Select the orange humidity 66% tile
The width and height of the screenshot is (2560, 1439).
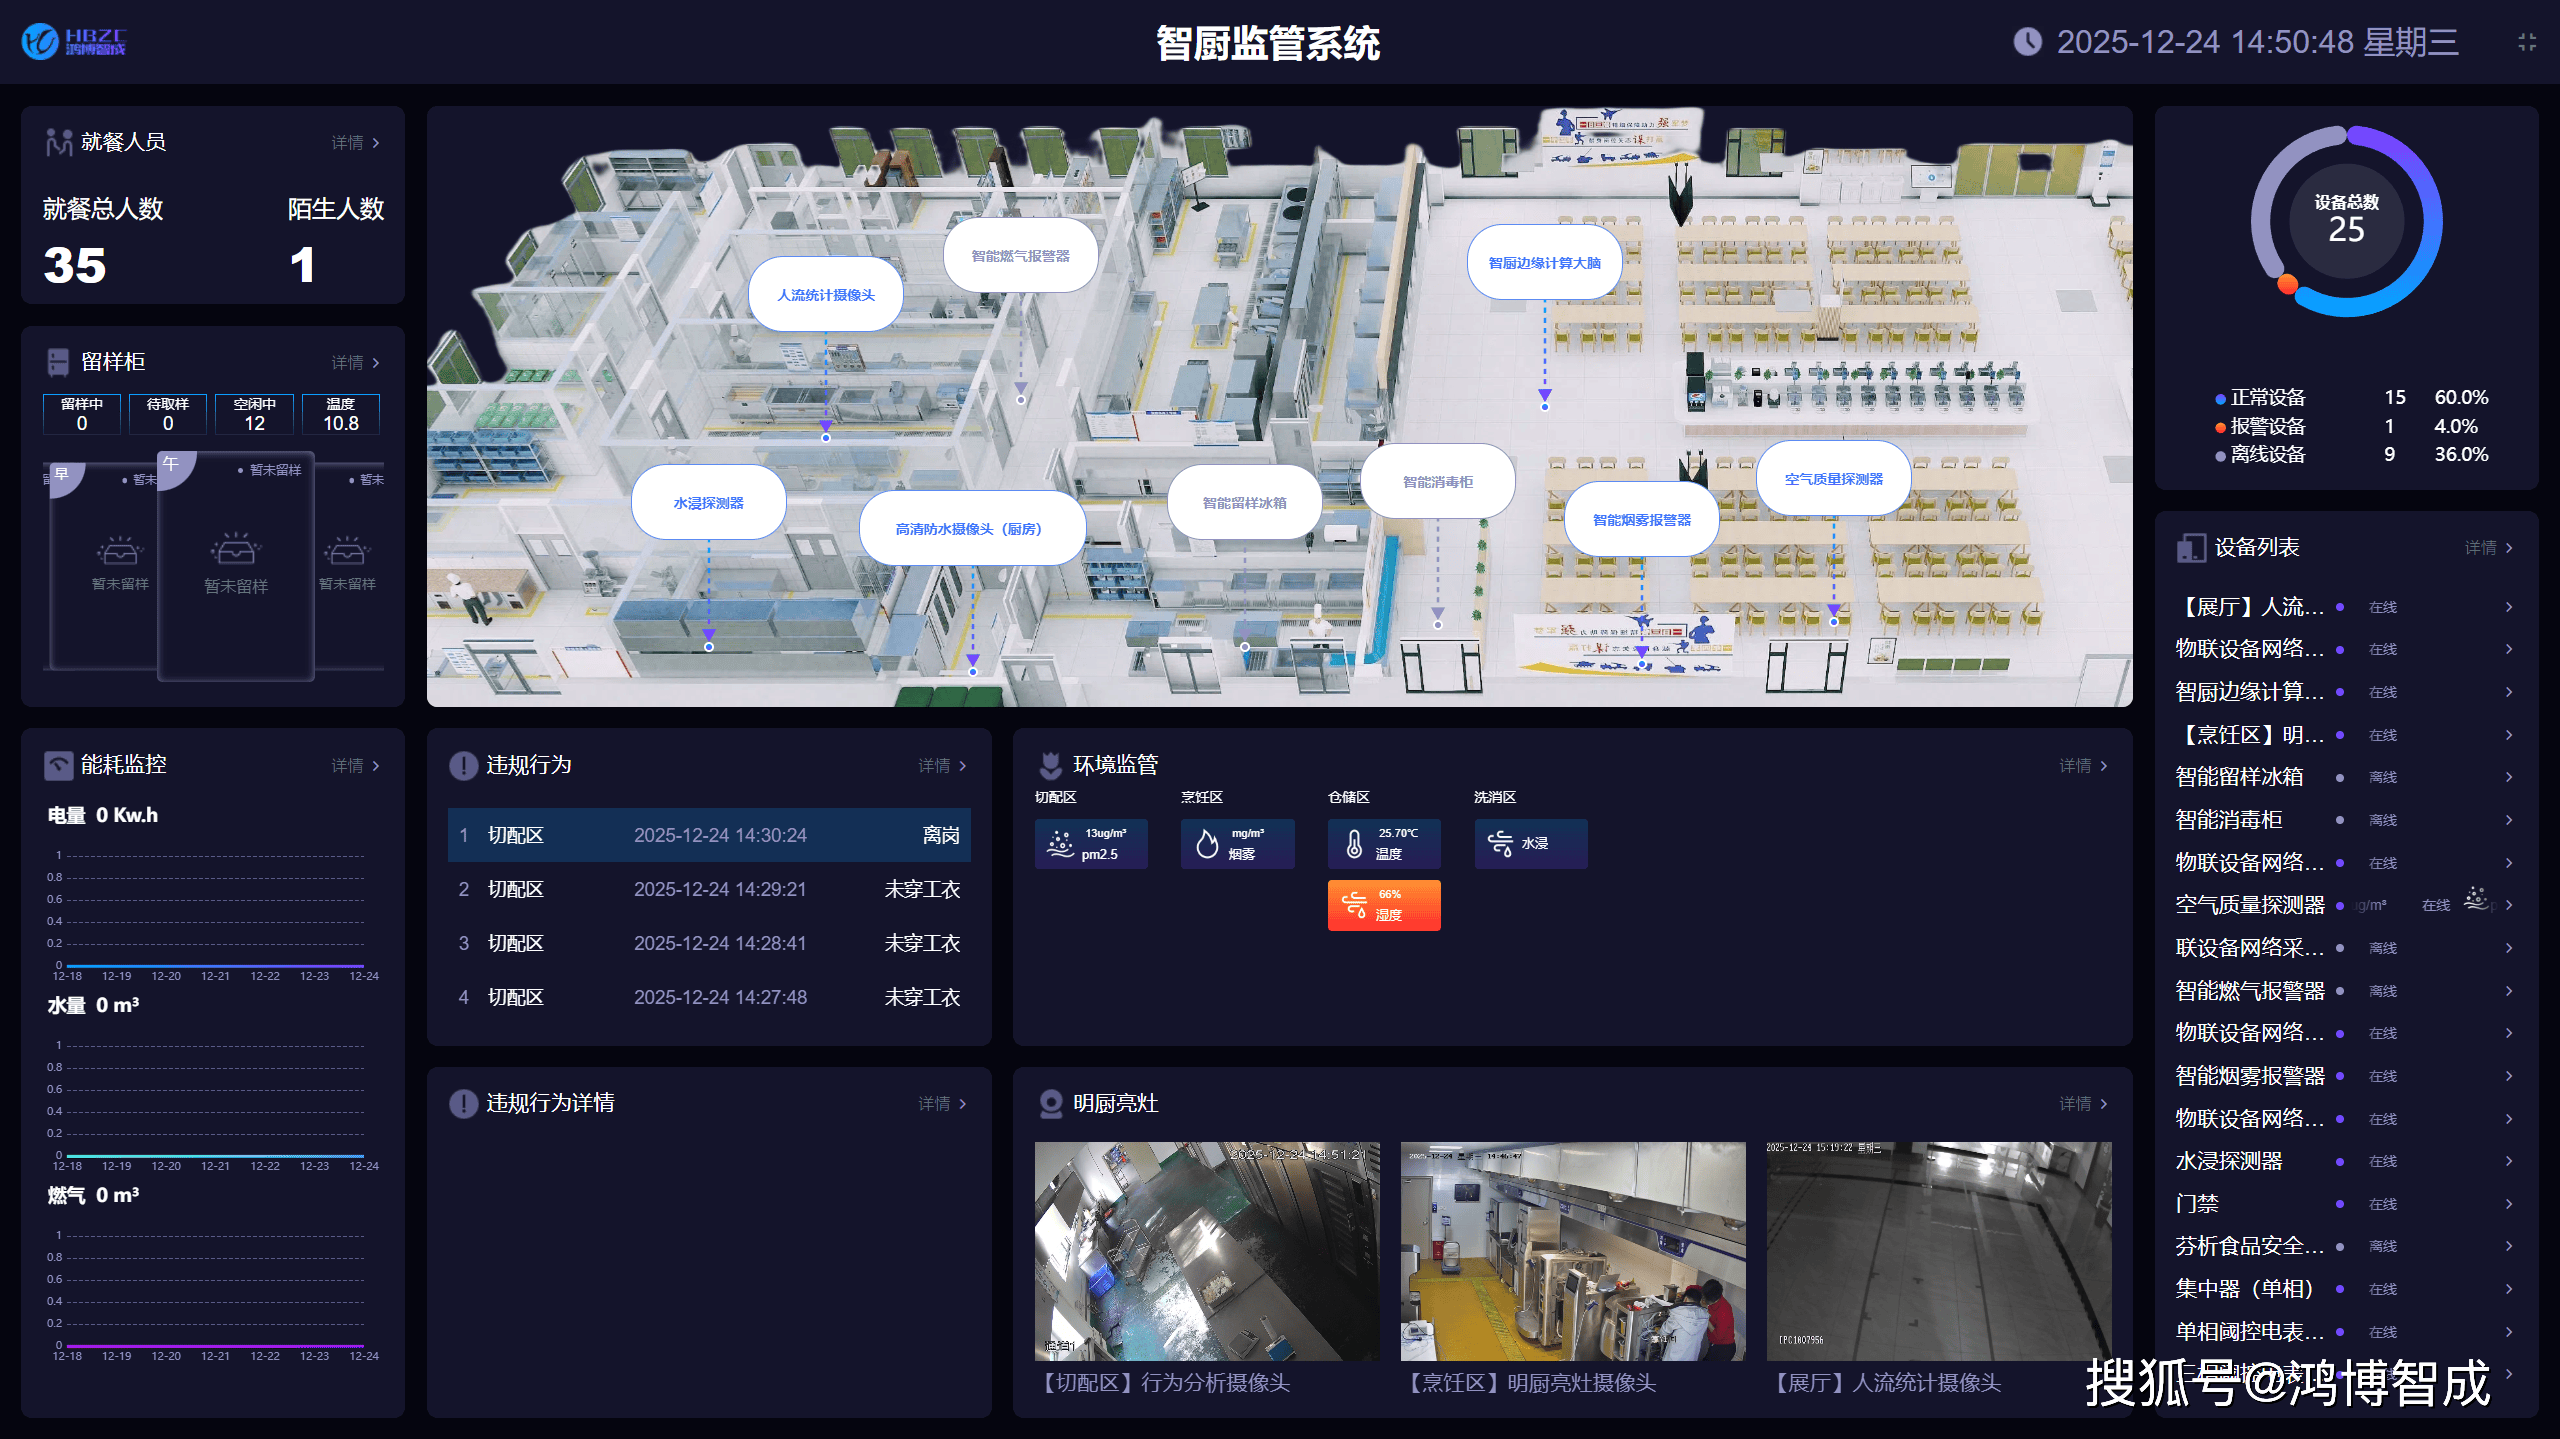(x=1383, y=905)
